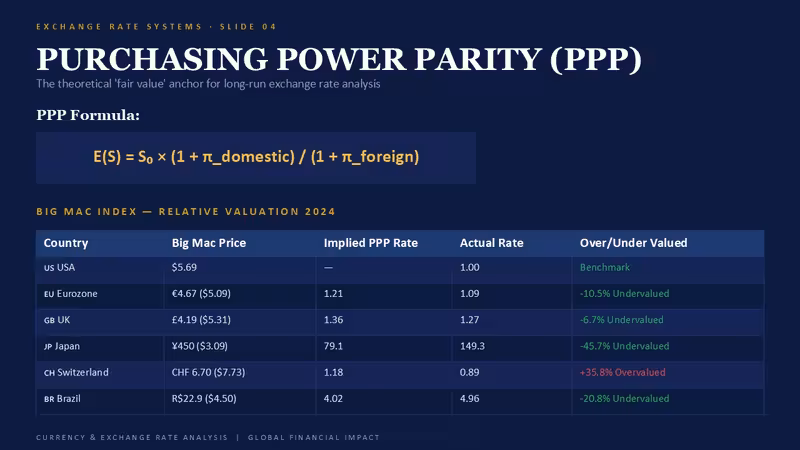Select the '1.00' actual rate cell
The height and width of the screenshot is (450, 800).
tap(469, 267)
